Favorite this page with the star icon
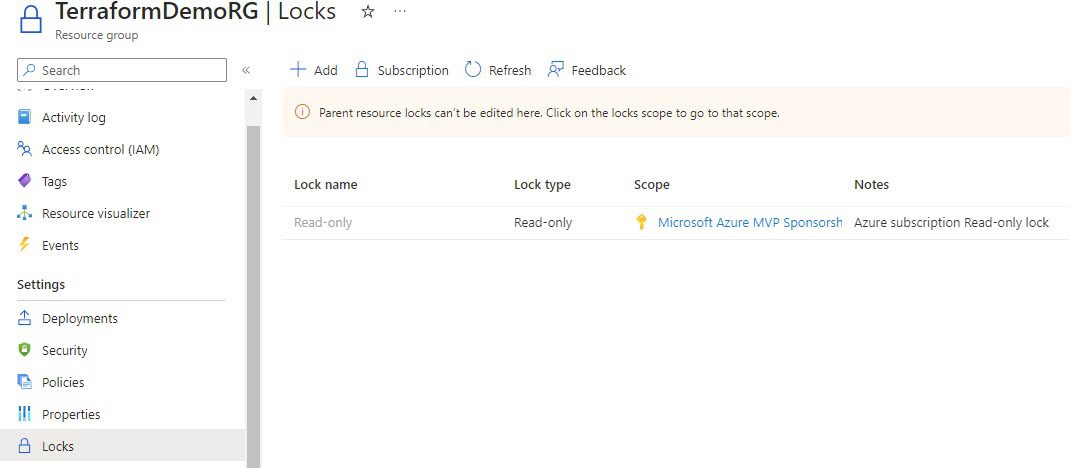 [368, 12]
